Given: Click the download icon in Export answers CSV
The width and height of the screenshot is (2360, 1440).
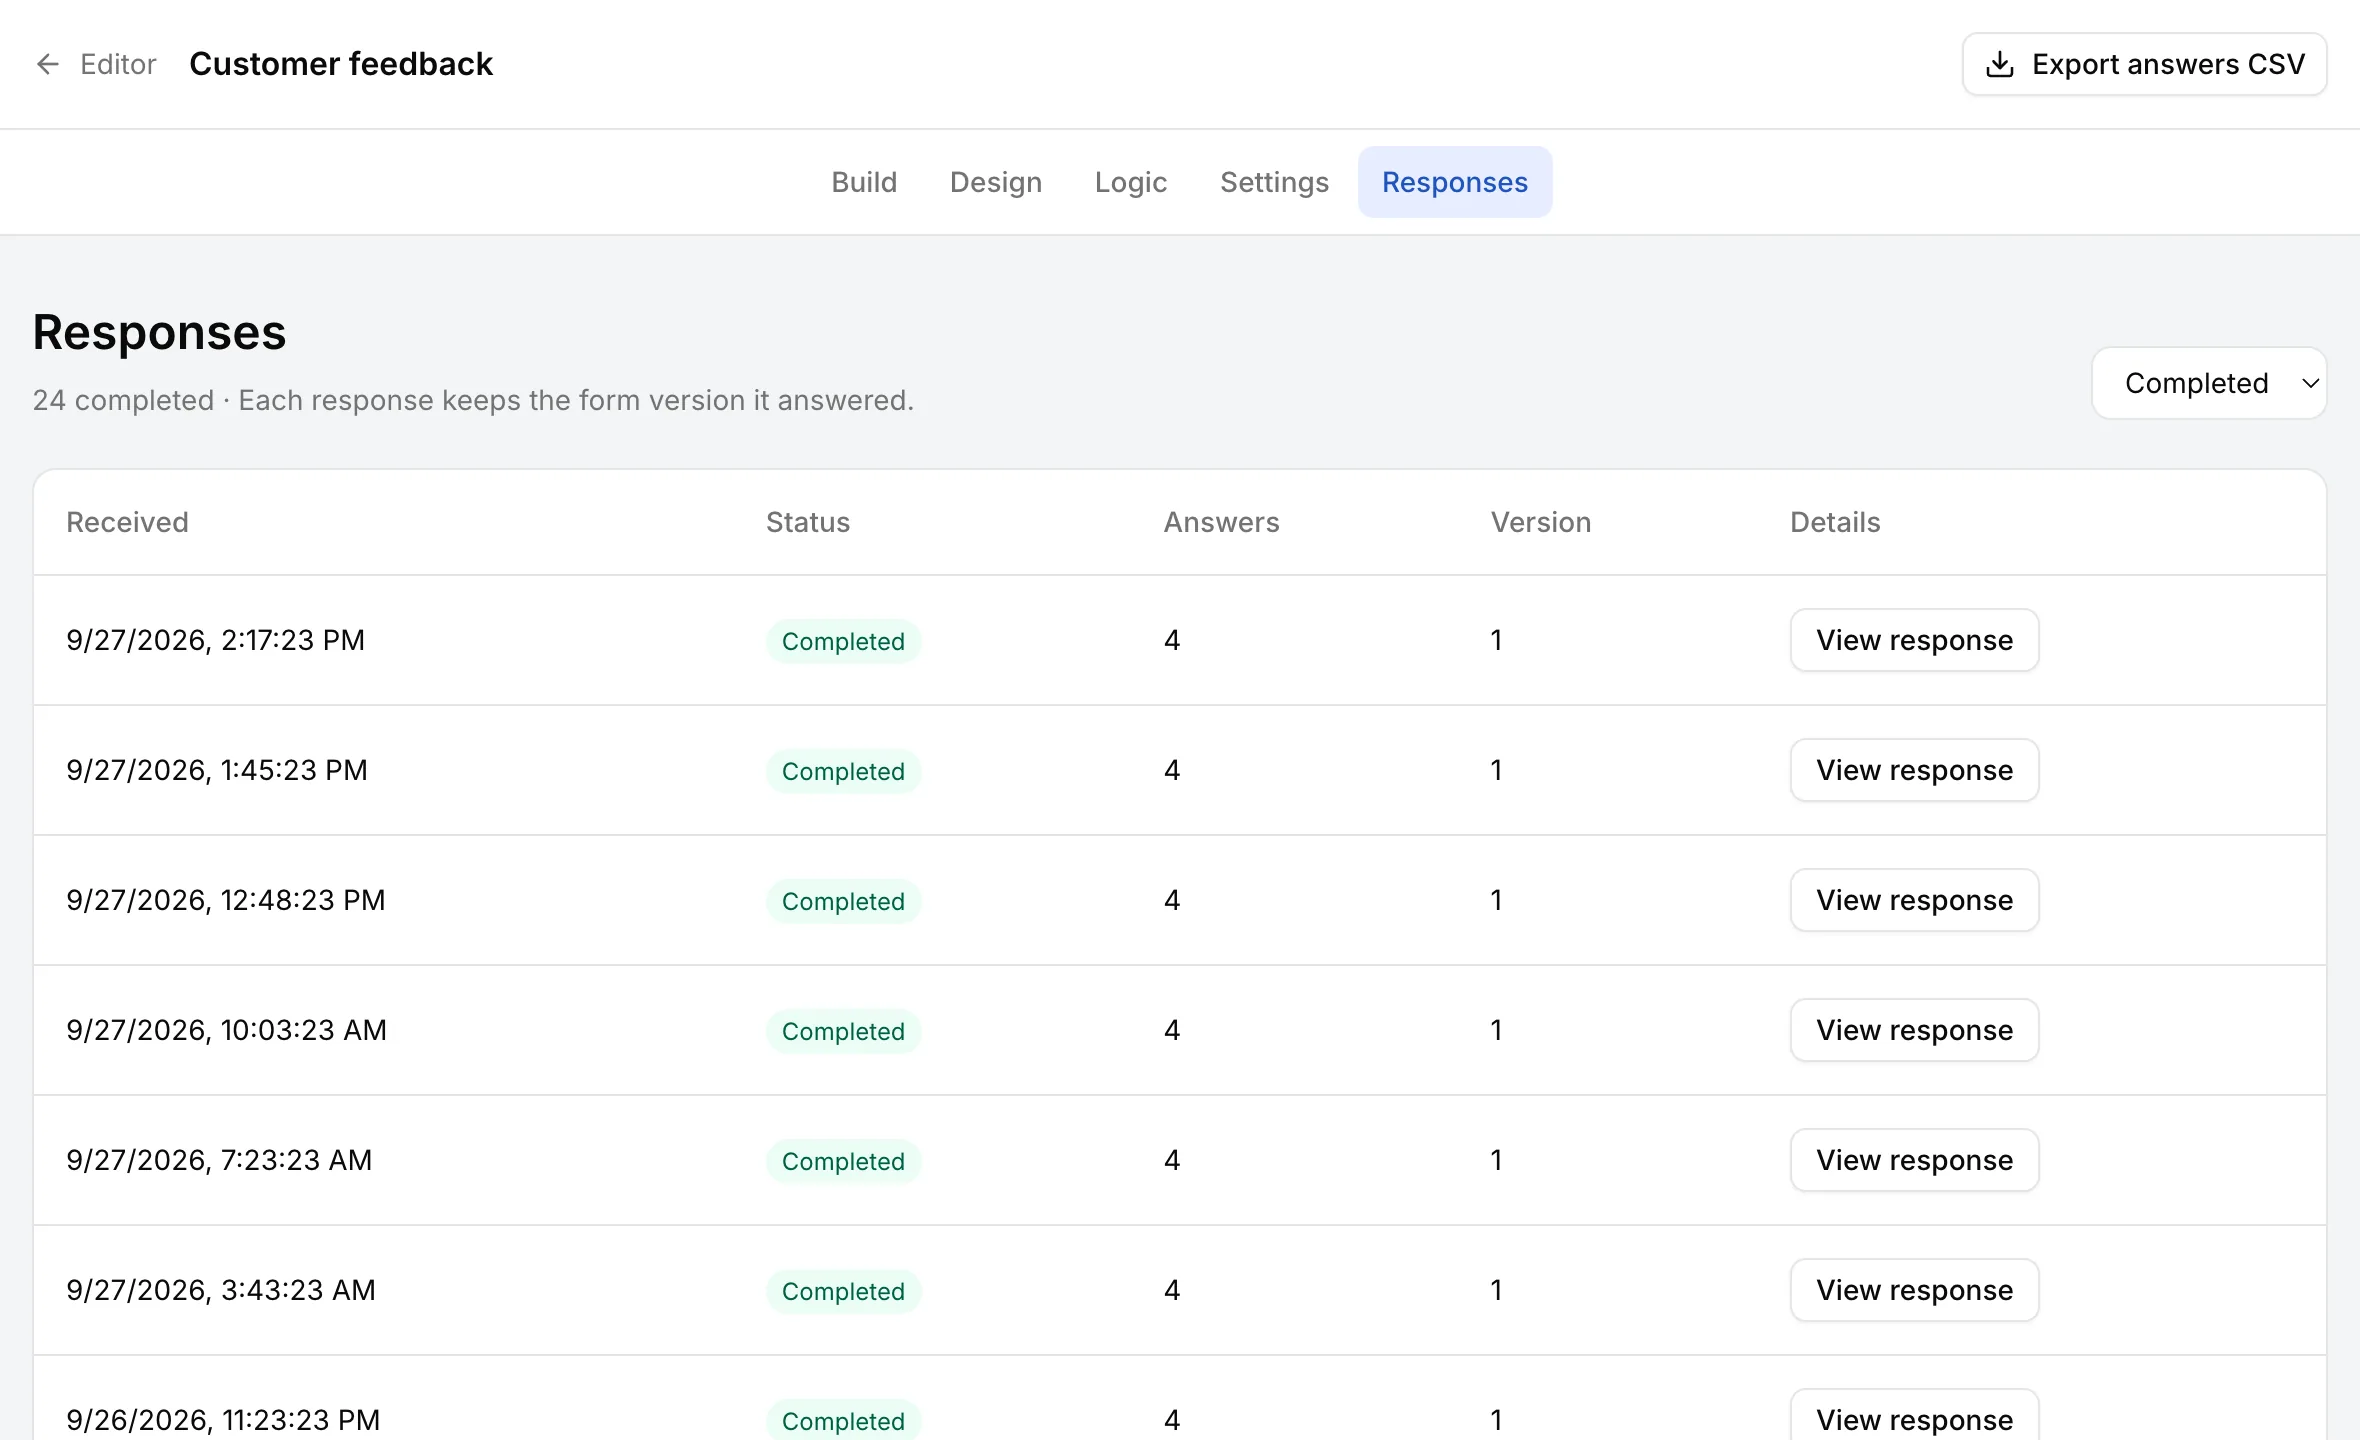Looking at the screenshot, I should coord(1999,64).
